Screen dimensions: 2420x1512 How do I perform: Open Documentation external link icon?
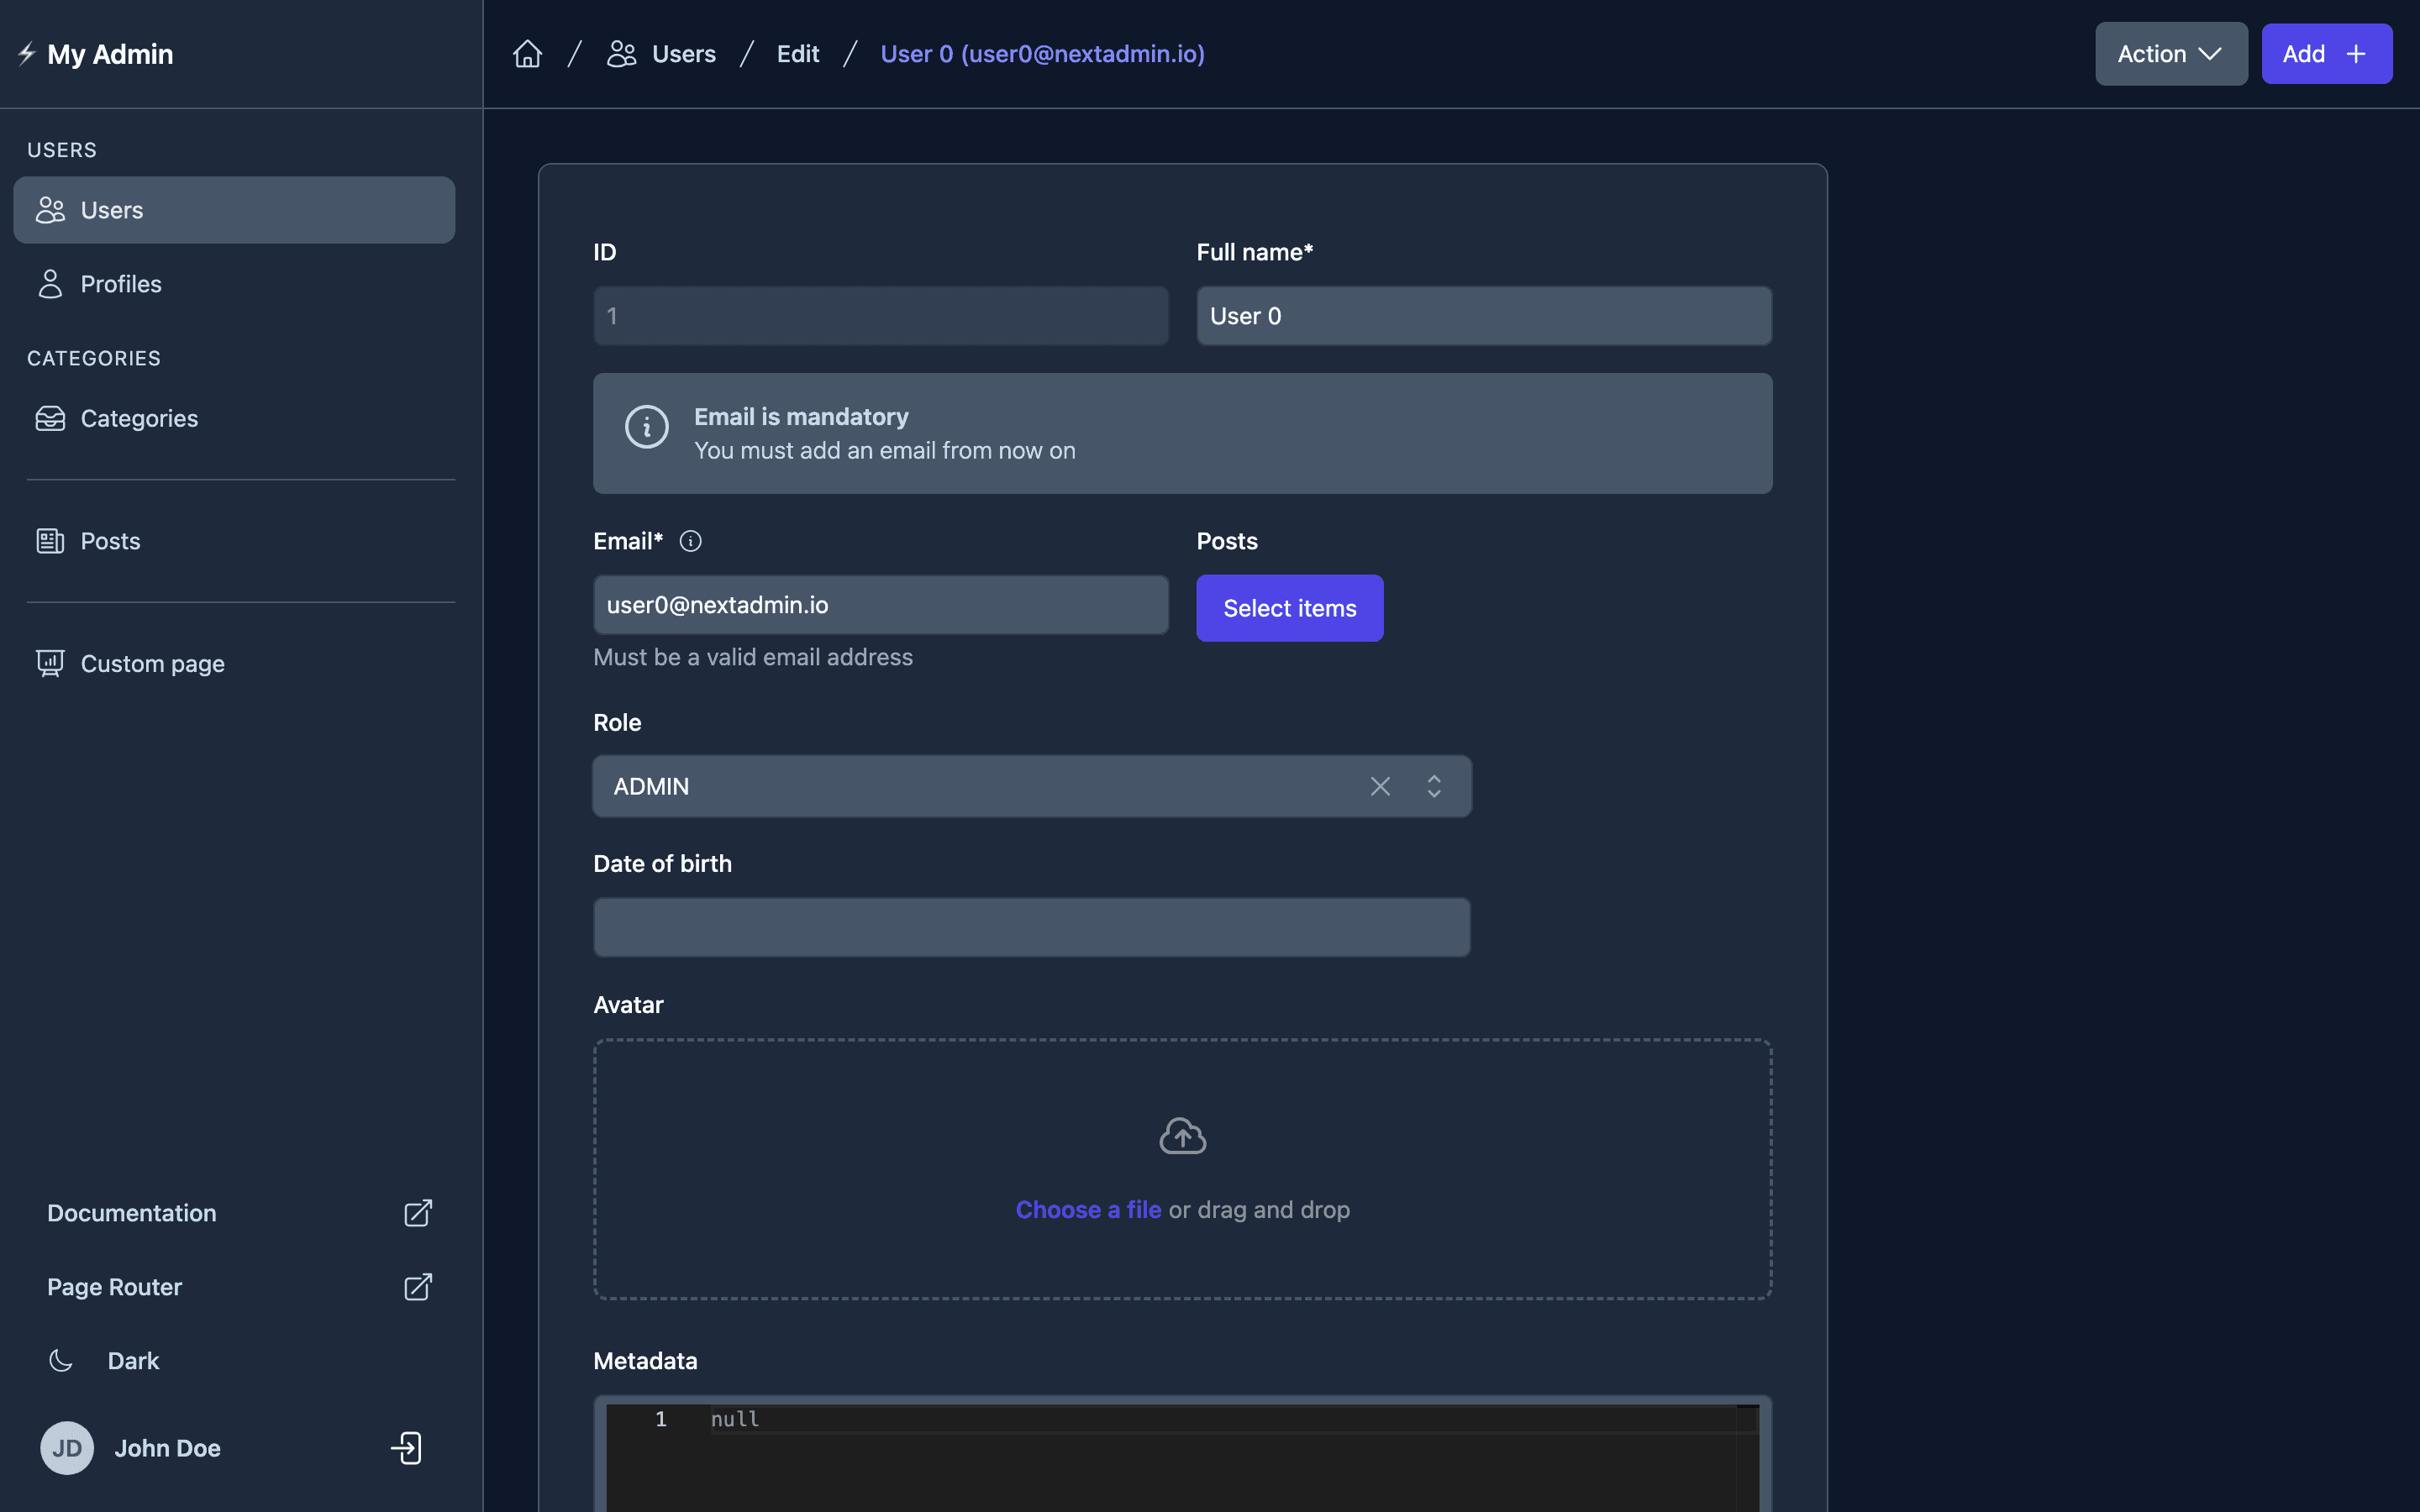pos(418,1213)
